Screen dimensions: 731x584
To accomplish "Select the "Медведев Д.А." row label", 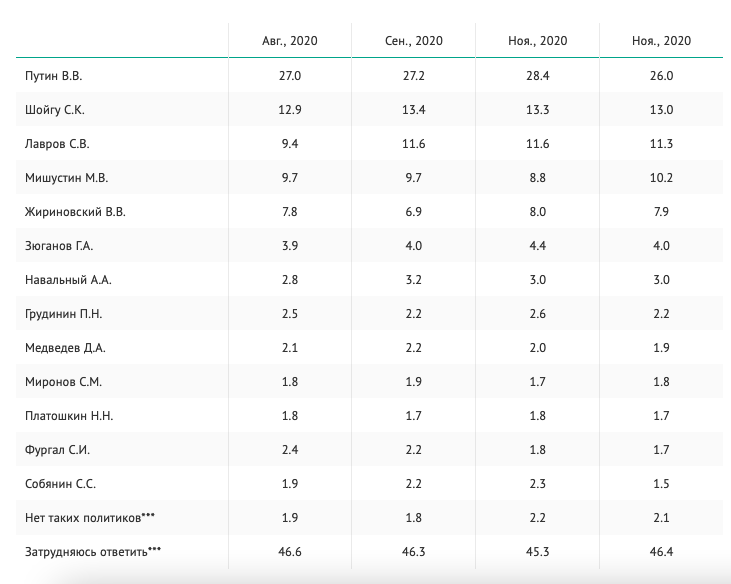I will pyautogui.click(x=65, y=348).
